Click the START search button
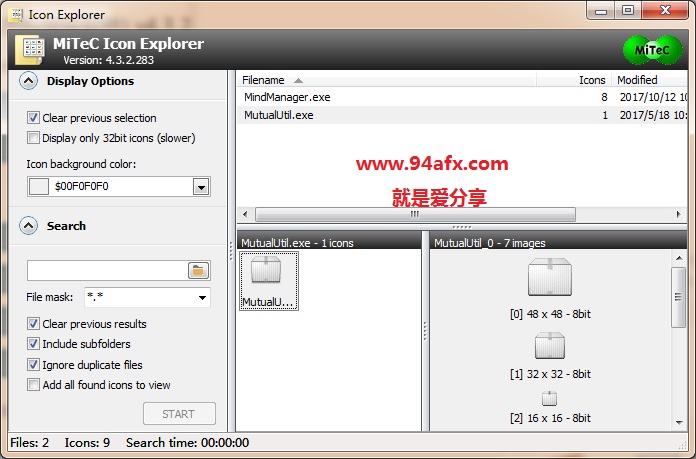The image size is (696, 459). (179, 414)
